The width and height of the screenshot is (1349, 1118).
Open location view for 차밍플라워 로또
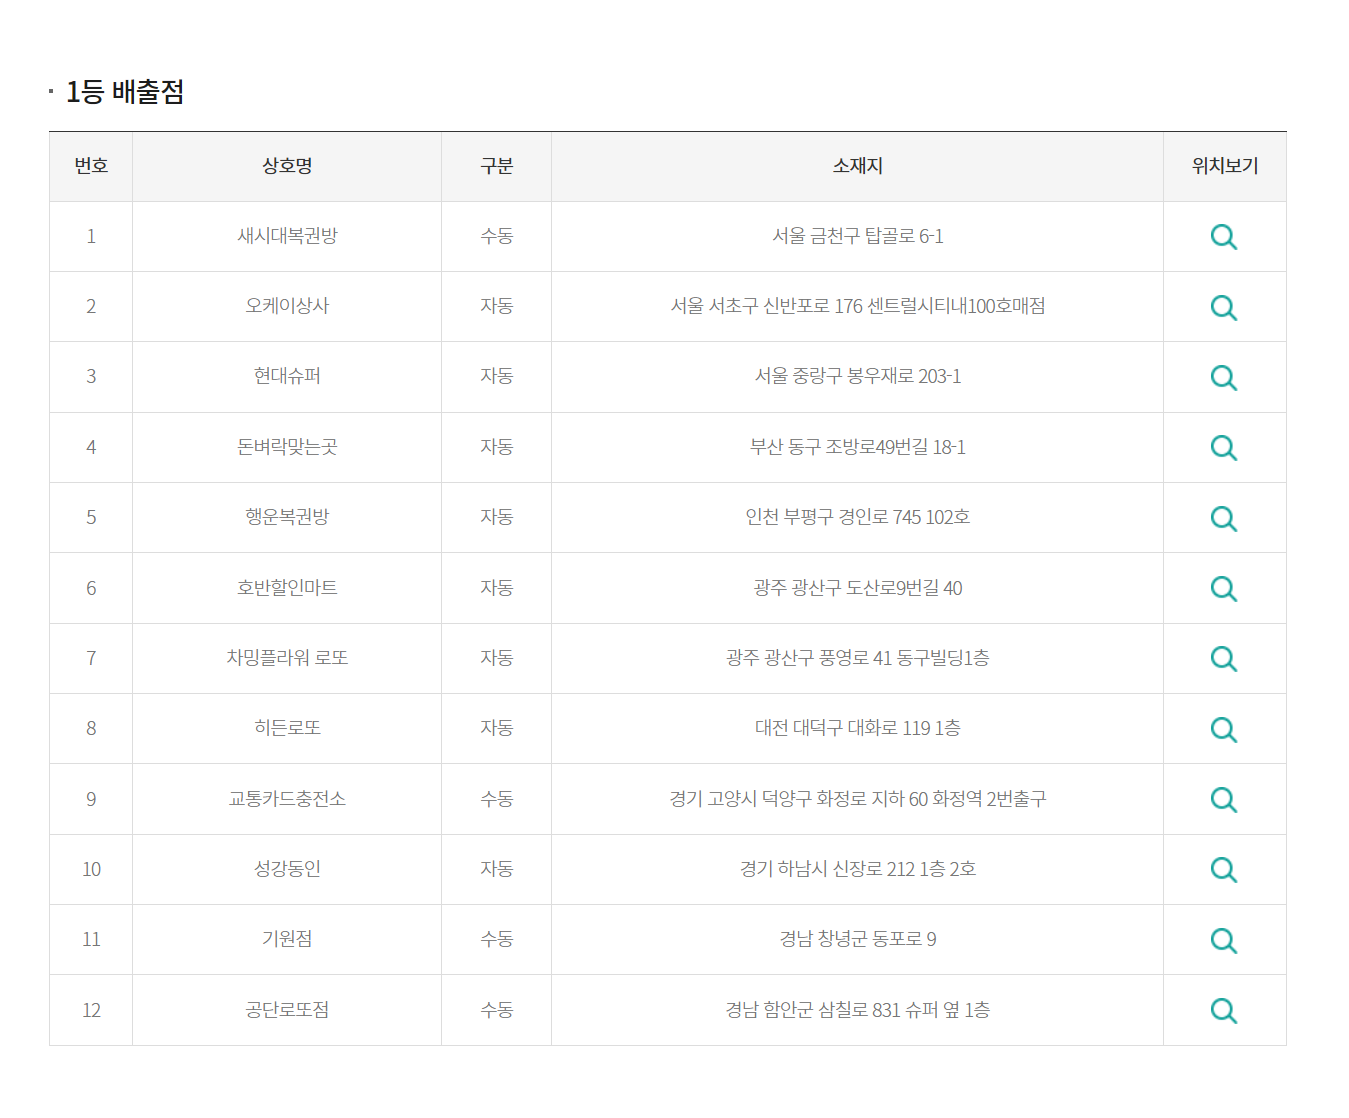coord(1224,658)
